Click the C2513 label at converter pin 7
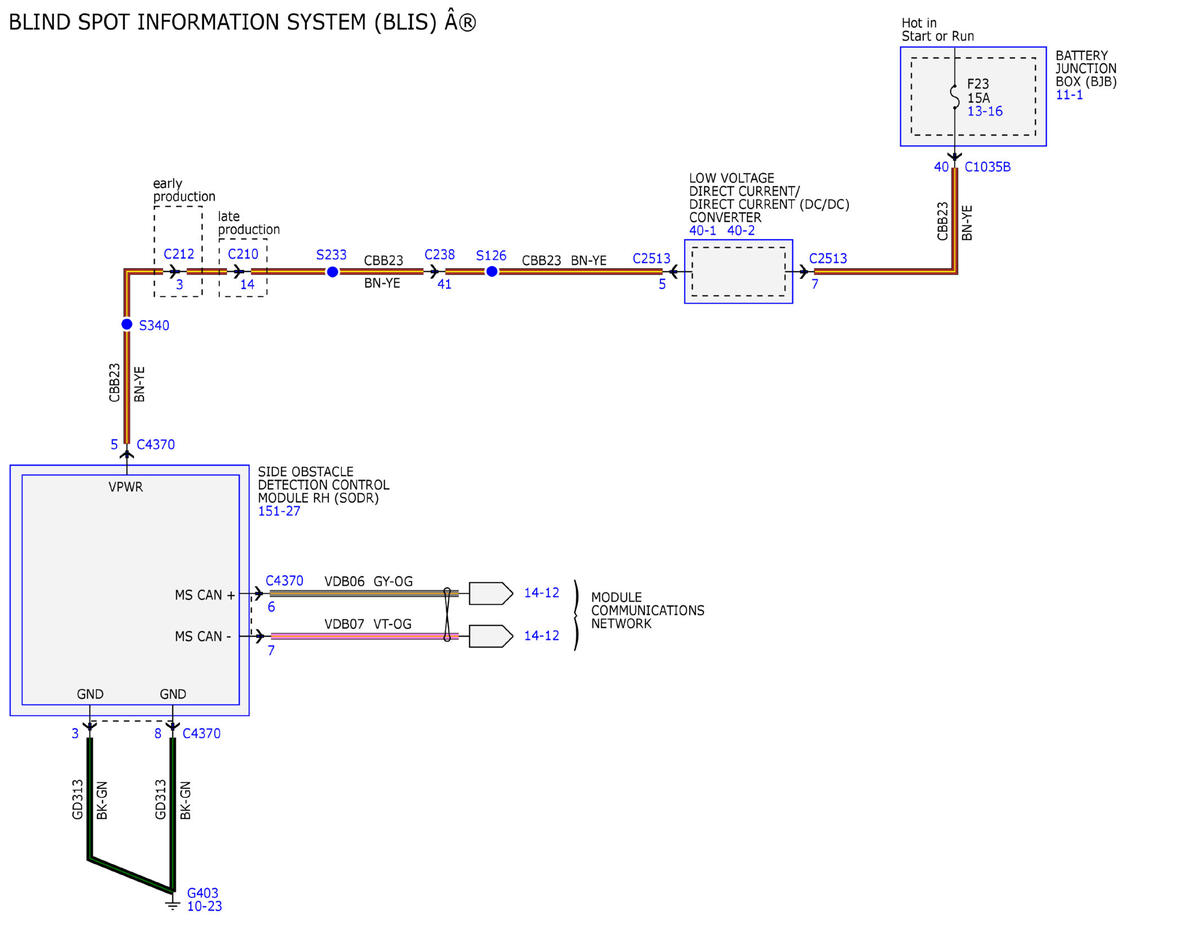Viewport: 1200px width, 927px height. pyautogui.click(x=828, y=258)
